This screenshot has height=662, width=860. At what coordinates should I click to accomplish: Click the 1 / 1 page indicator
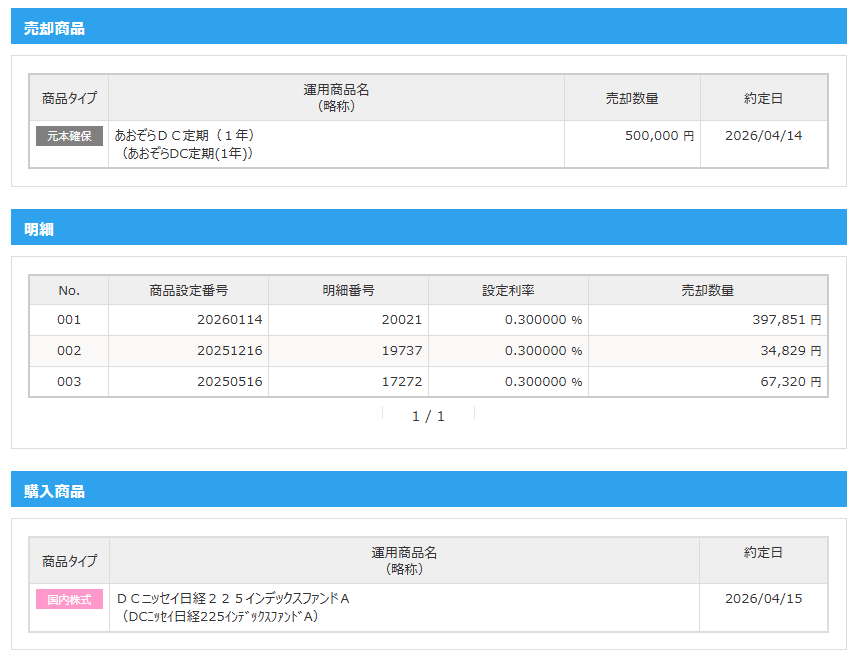[428, 416]
